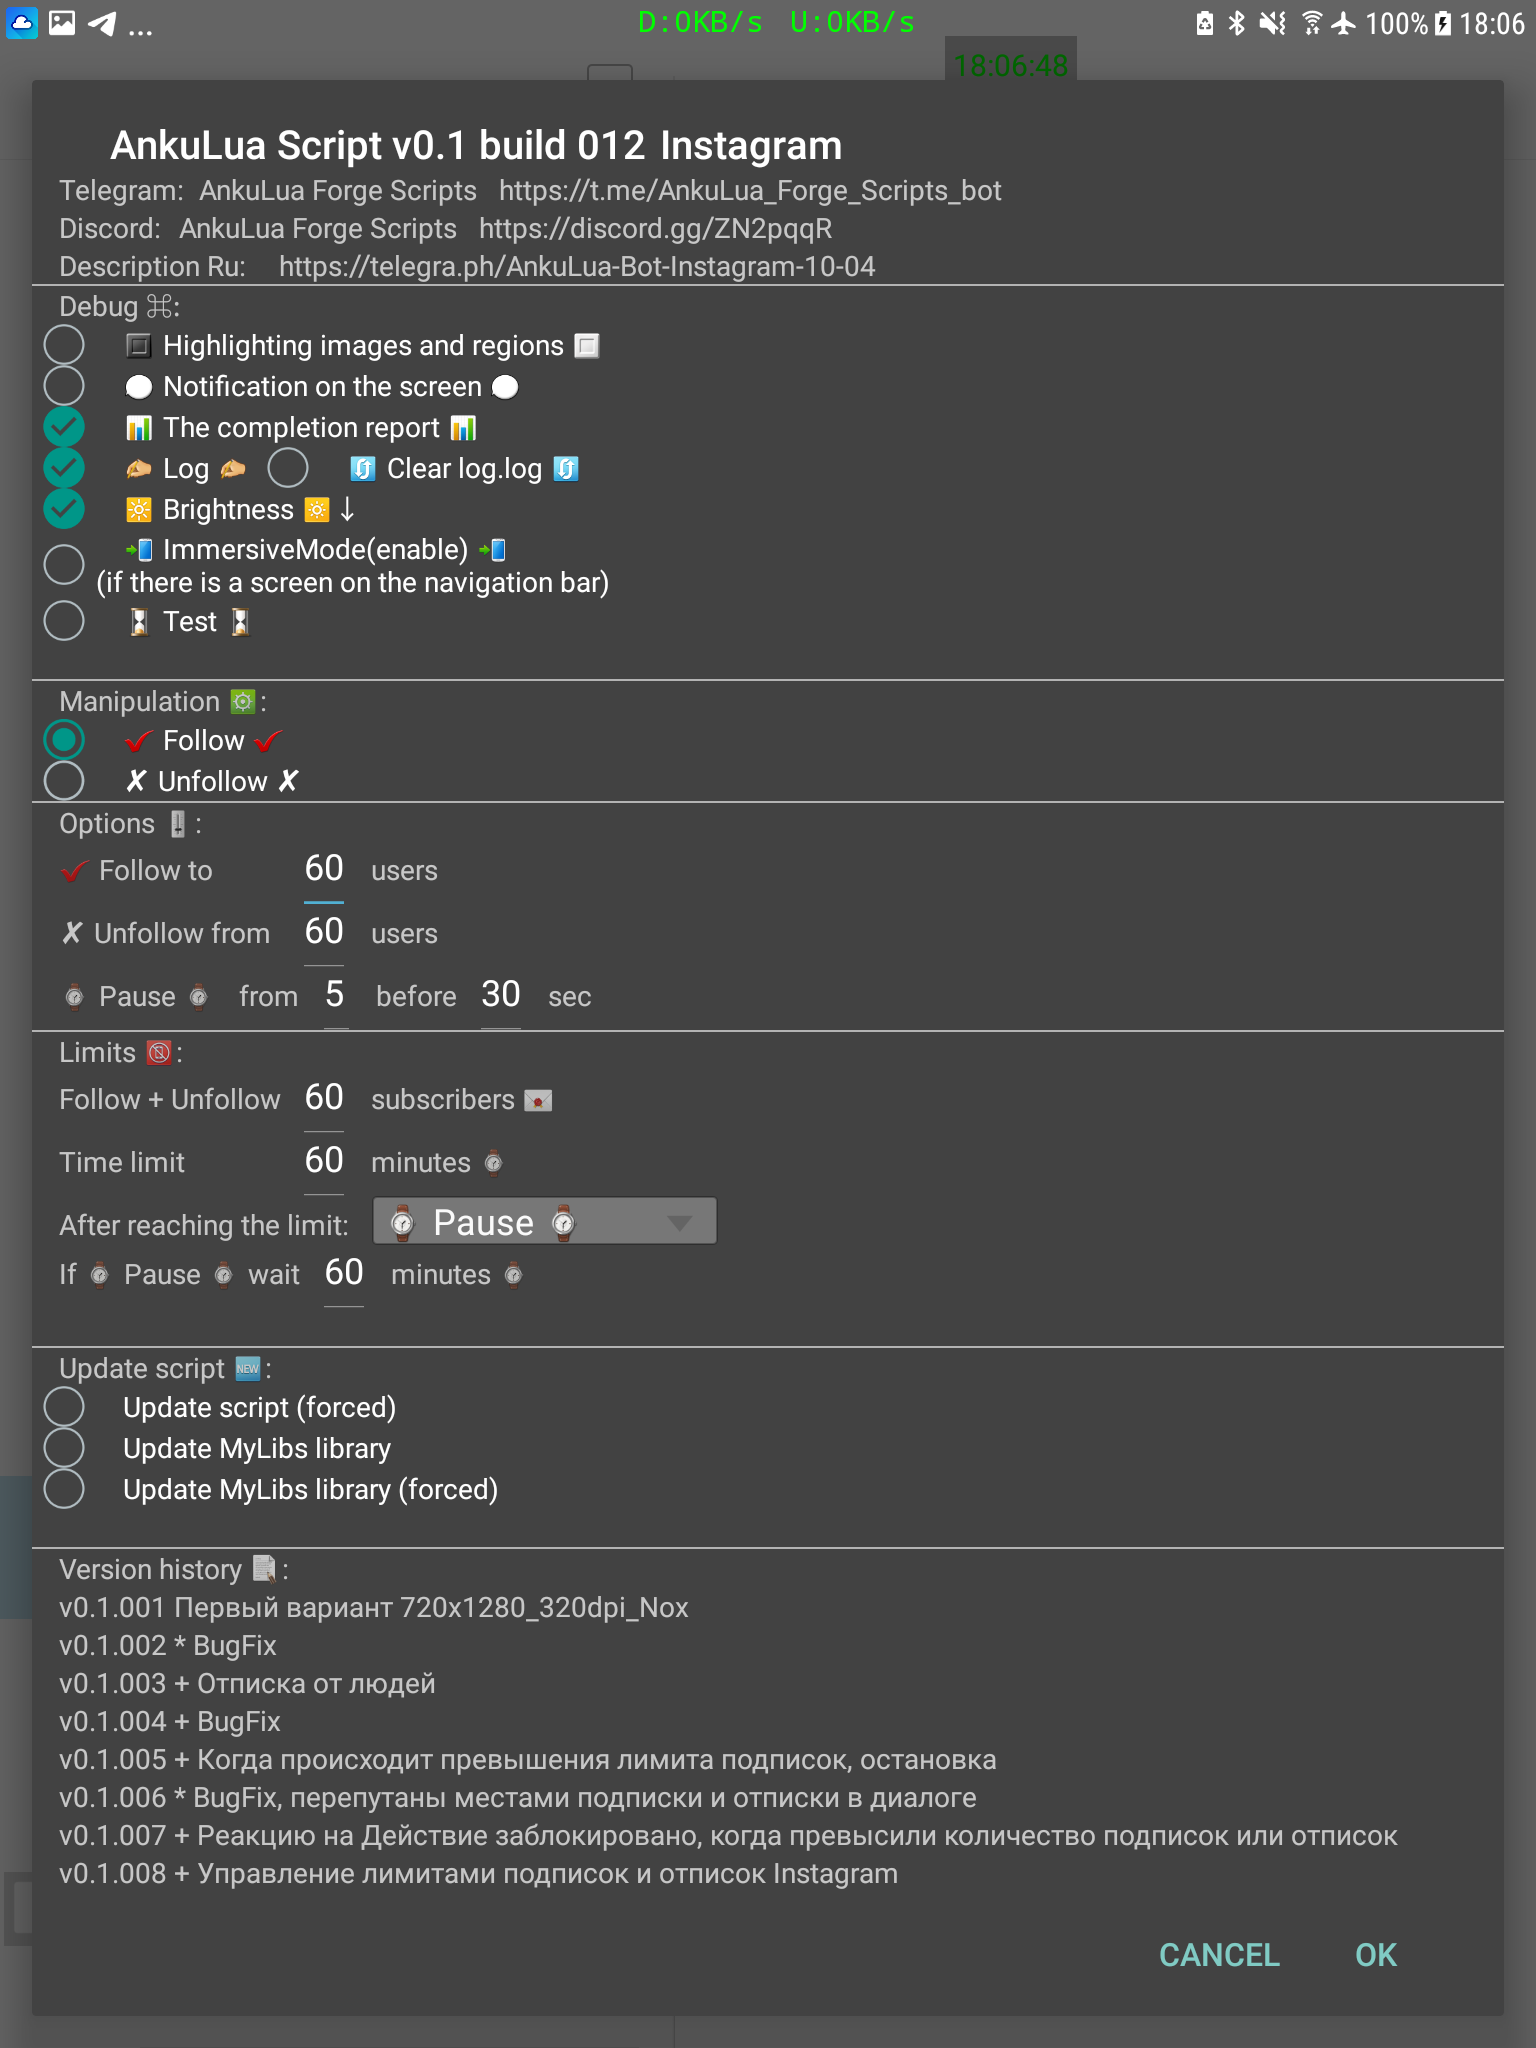Image resolution: width=1536 pixels, height=2048 pixels.
Task: Tap the Telegram paper plane status icon
Action: point(102,23)
